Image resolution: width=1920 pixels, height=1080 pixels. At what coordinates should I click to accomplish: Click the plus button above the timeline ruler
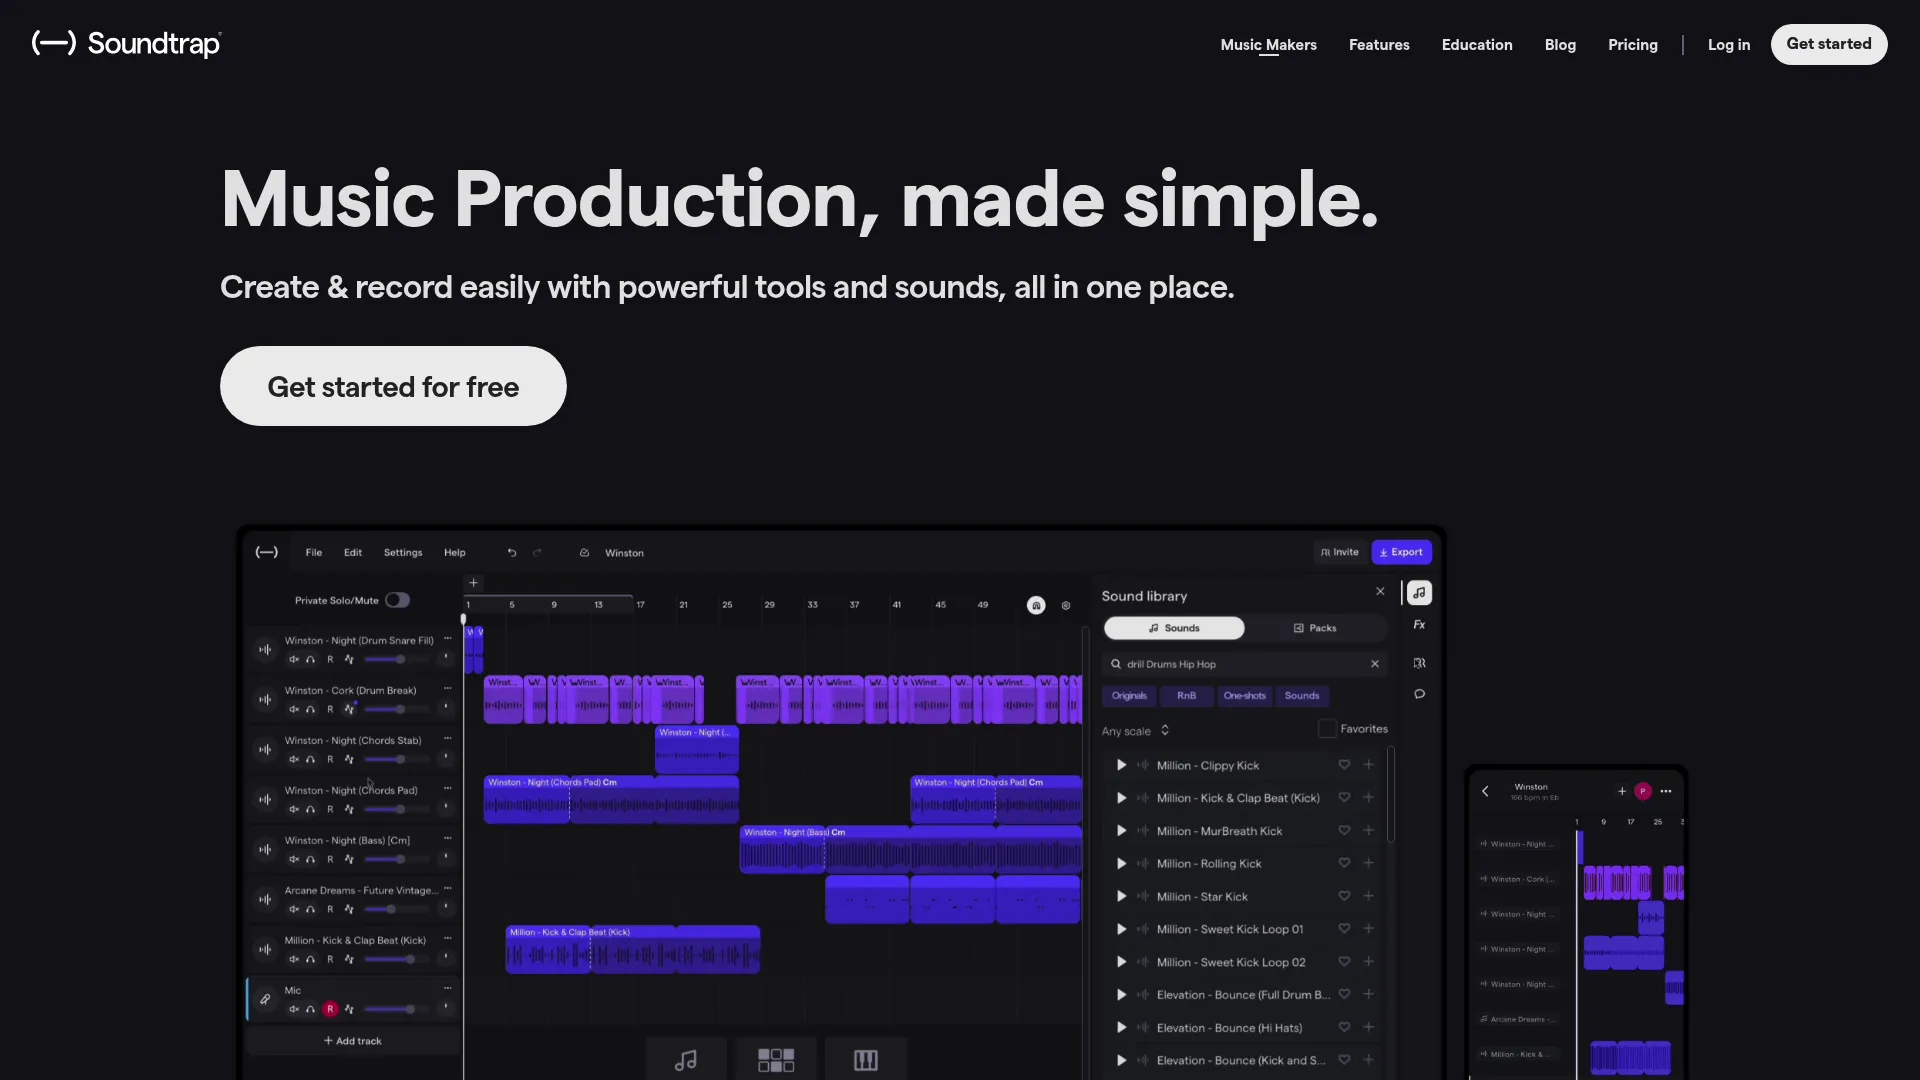tap(474, 583)
